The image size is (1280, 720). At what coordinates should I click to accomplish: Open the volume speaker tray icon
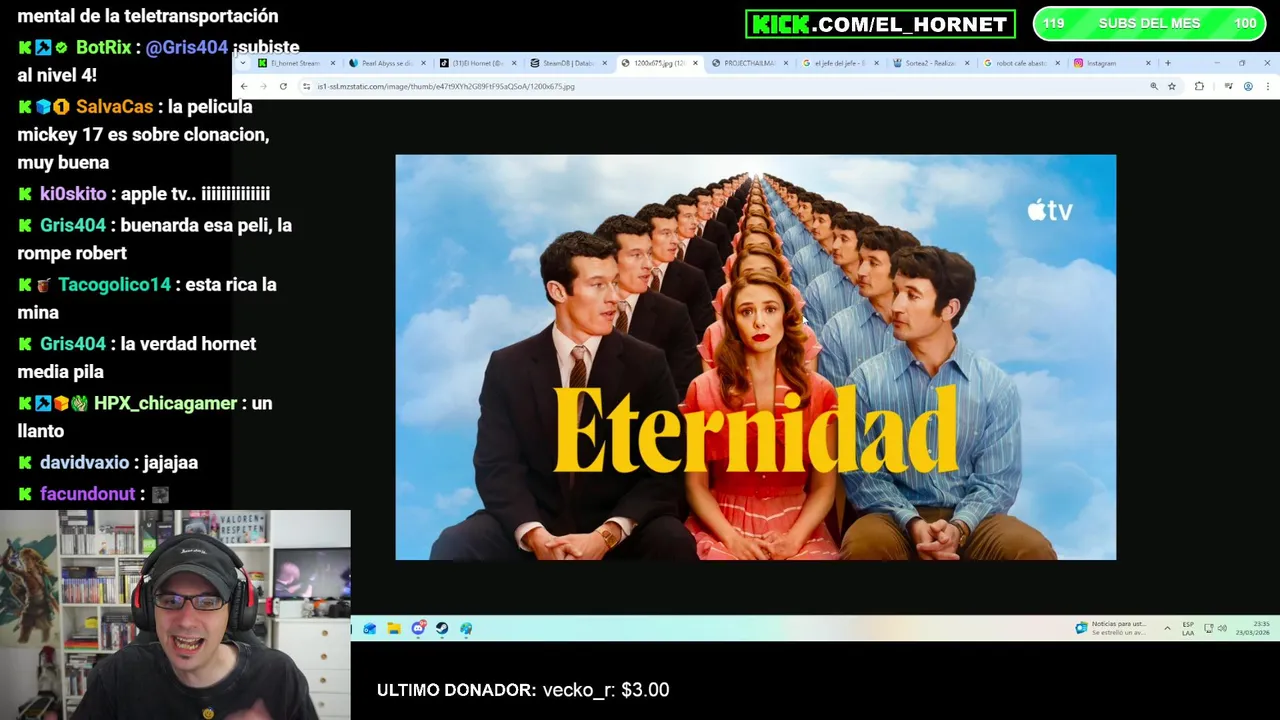tap(1222, 628)
